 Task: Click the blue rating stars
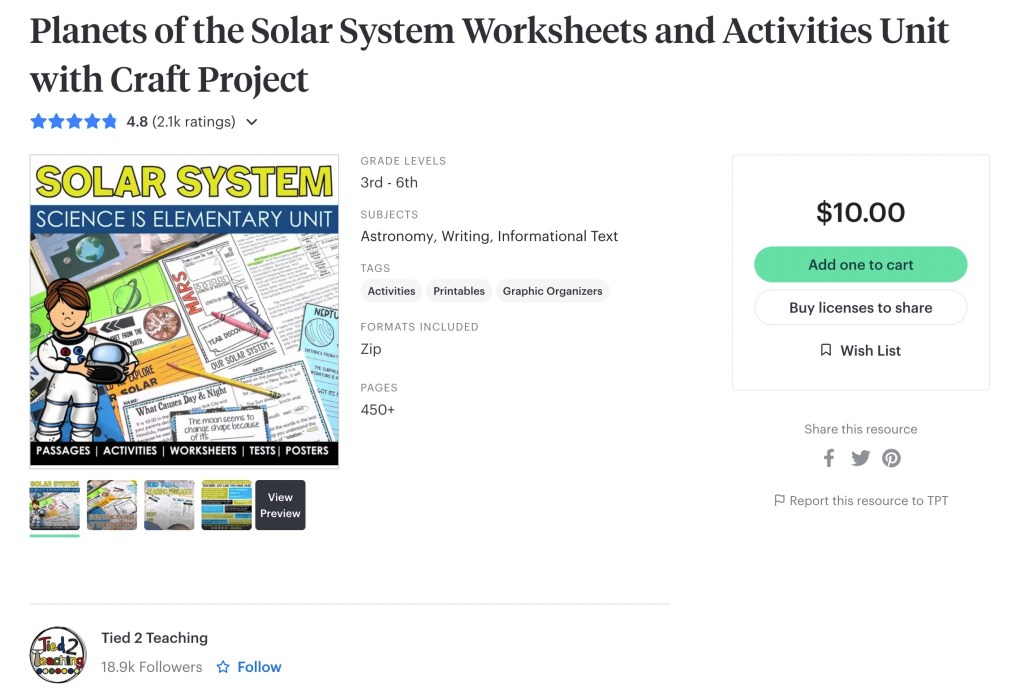click(74, 122)
